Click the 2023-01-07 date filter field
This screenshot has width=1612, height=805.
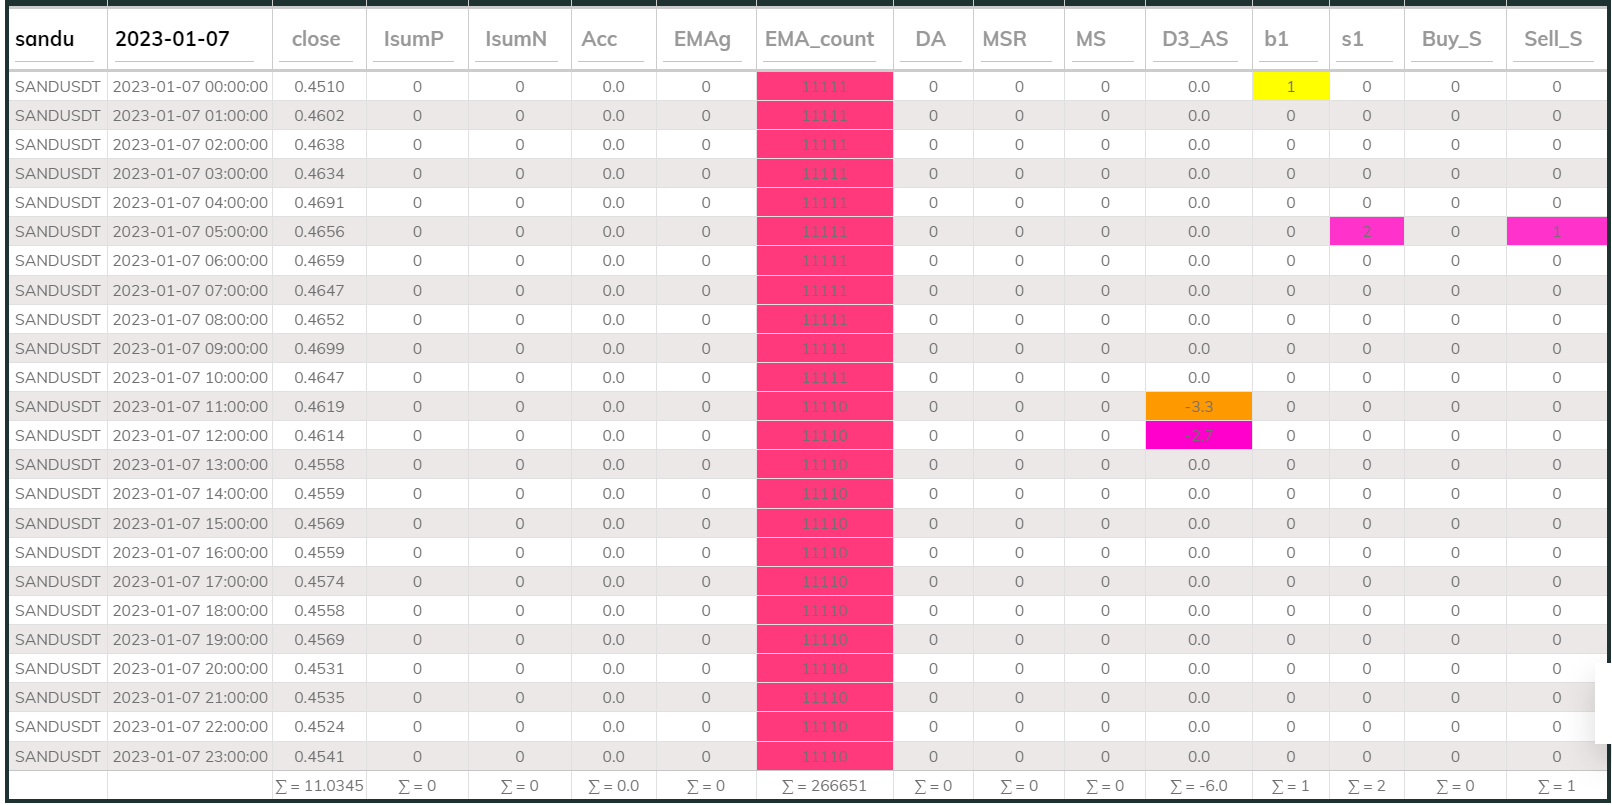pyautogui.click(x=189, y=39)
